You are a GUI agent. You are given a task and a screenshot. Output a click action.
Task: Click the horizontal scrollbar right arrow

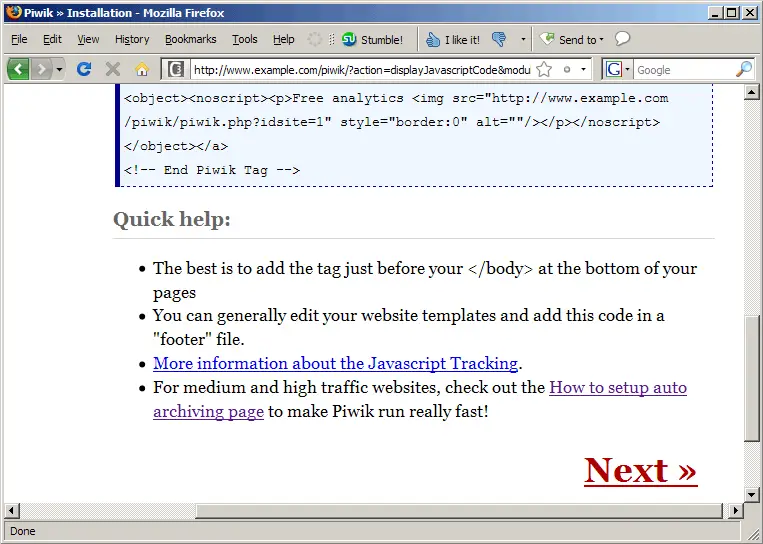tap(736, 511)
